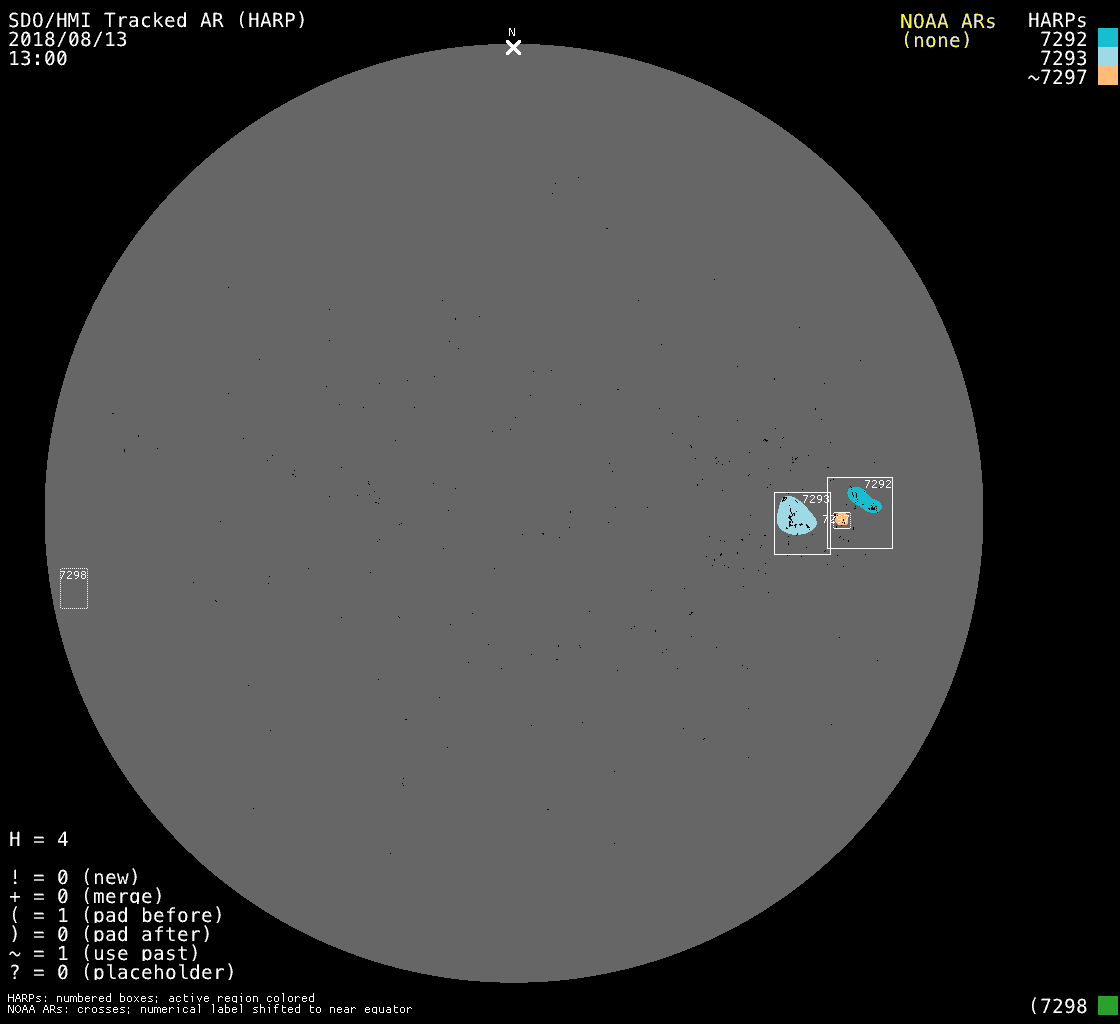Click the dark cyan HARP 7292 region blob
Image resolution: width=1120 pixels, height=1024 pixels.
pyautogui.click(x=864, y=499)
